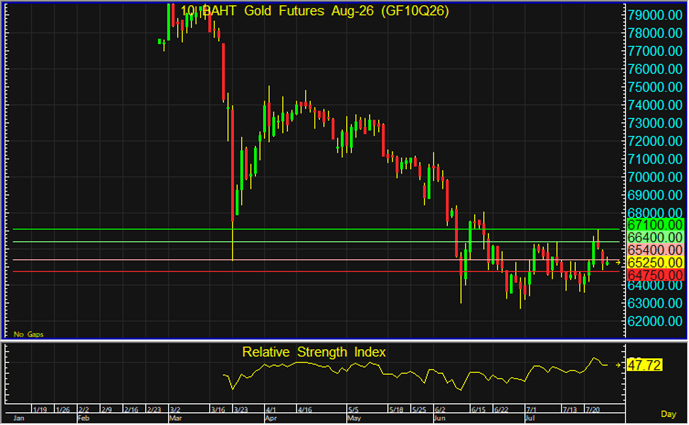
Task: Click the 62000.00 price axis label
Action: (x=655, y=321)
